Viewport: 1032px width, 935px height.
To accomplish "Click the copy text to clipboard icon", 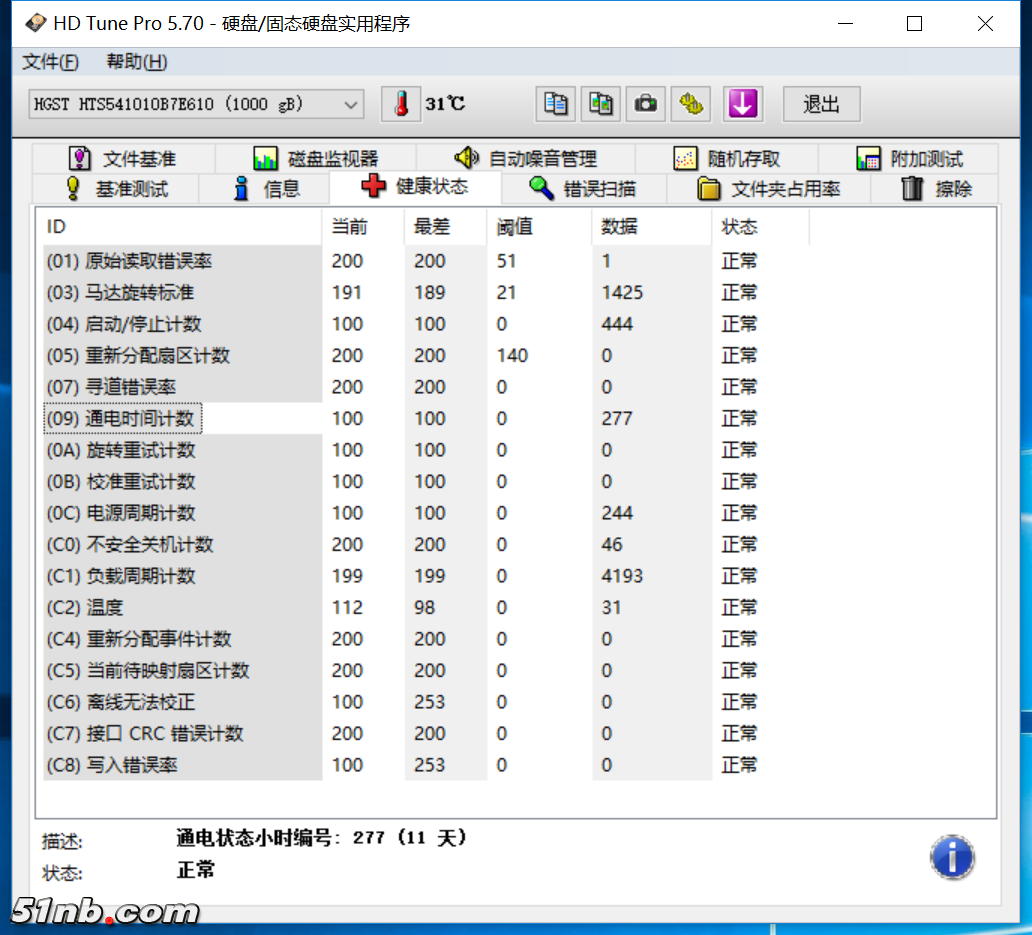I will (x=556, y=104).
